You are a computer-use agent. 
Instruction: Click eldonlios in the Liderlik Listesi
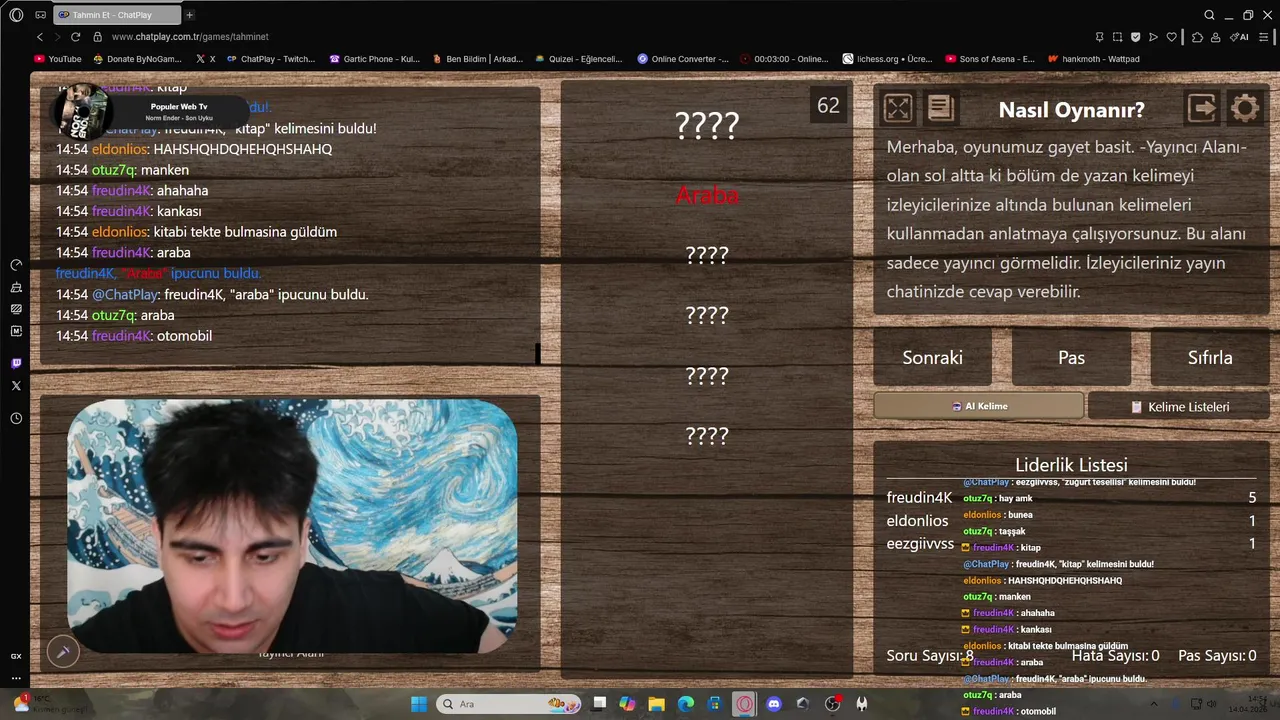click(x=917, y=520)
